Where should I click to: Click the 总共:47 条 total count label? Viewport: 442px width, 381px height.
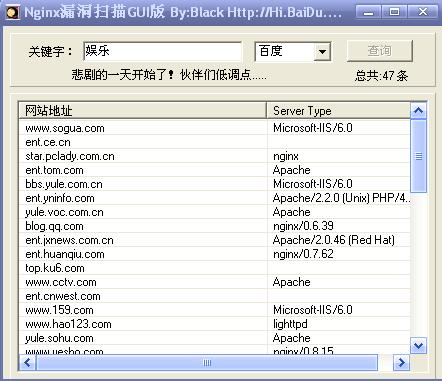(x=382, y=76)
